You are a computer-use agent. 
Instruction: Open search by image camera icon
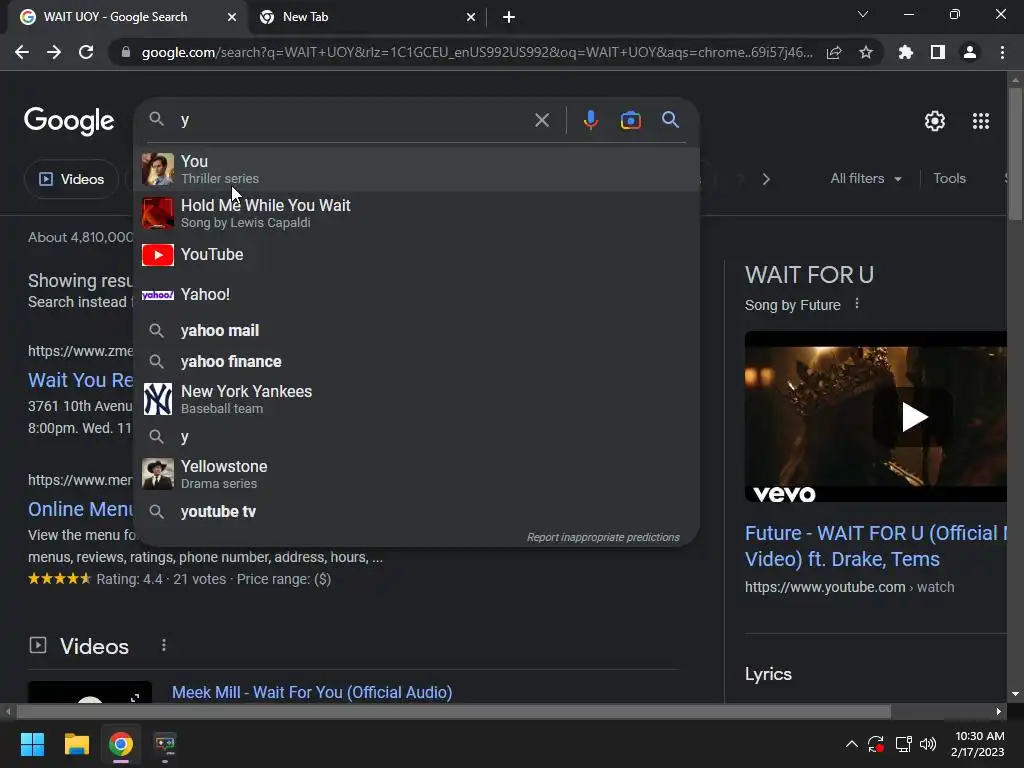click(x=630, y=120)
